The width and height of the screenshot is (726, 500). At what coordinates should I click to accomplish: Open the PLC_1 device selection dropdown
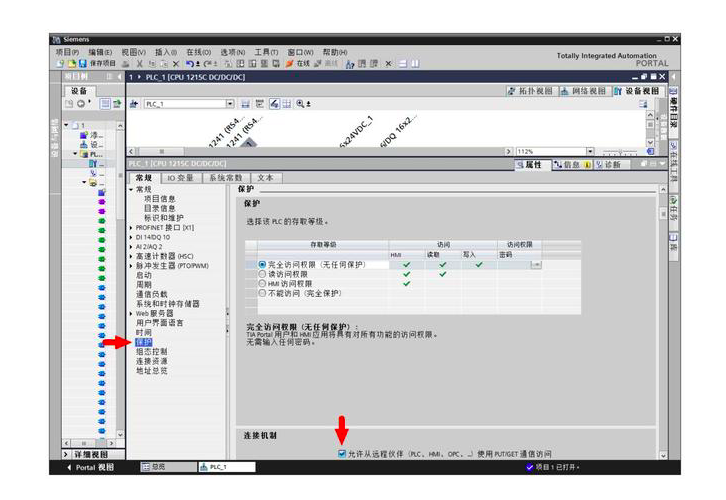click(x=230, y=104)
